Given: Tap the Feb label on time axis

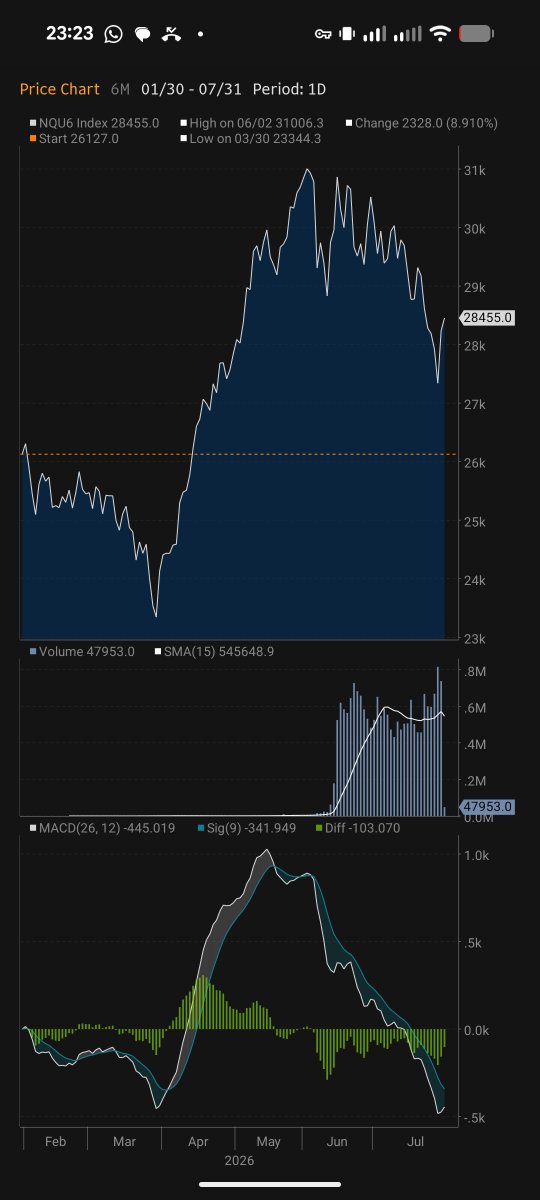Looking at the screenshot, I should point(55,1141).
